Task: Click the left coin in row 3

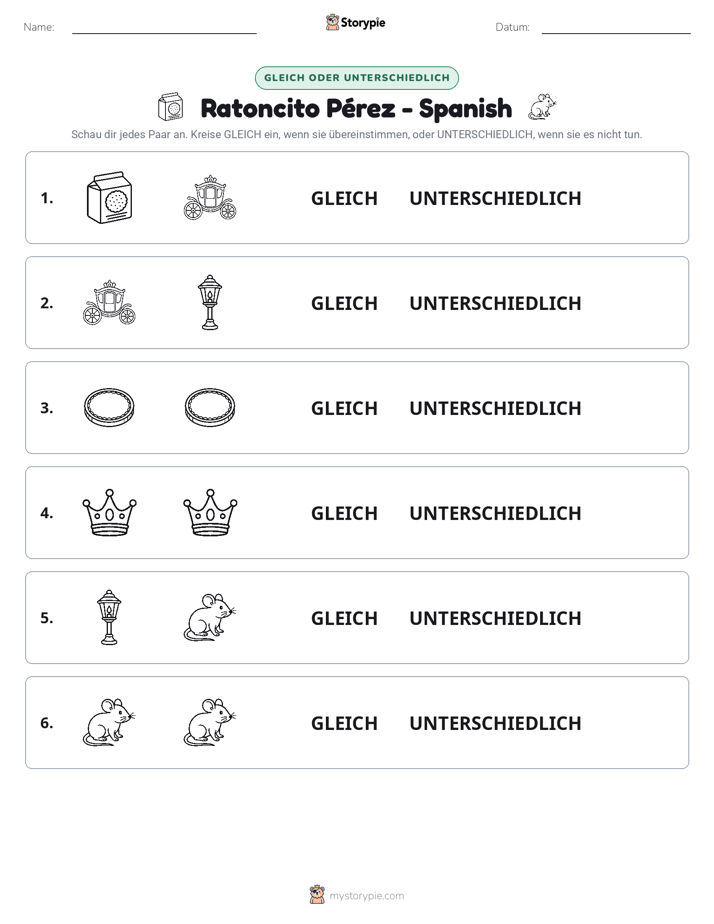Action: [x=109, y=407]
